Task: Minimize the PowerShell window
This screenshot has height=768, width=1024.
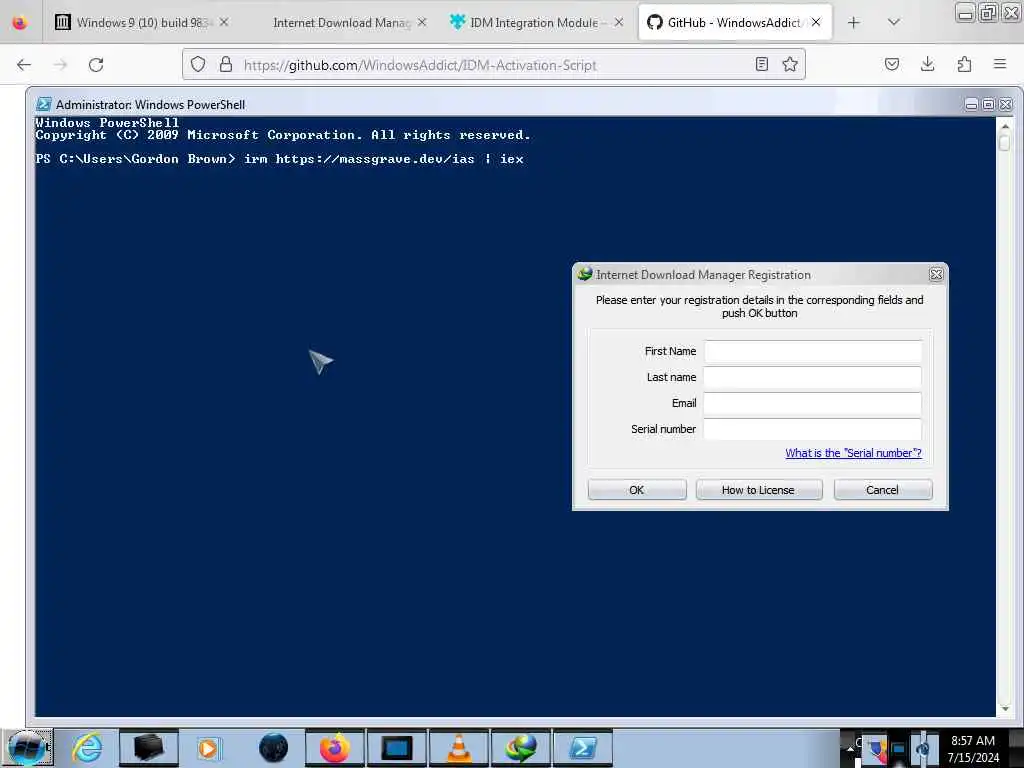Action: point(971,105)
